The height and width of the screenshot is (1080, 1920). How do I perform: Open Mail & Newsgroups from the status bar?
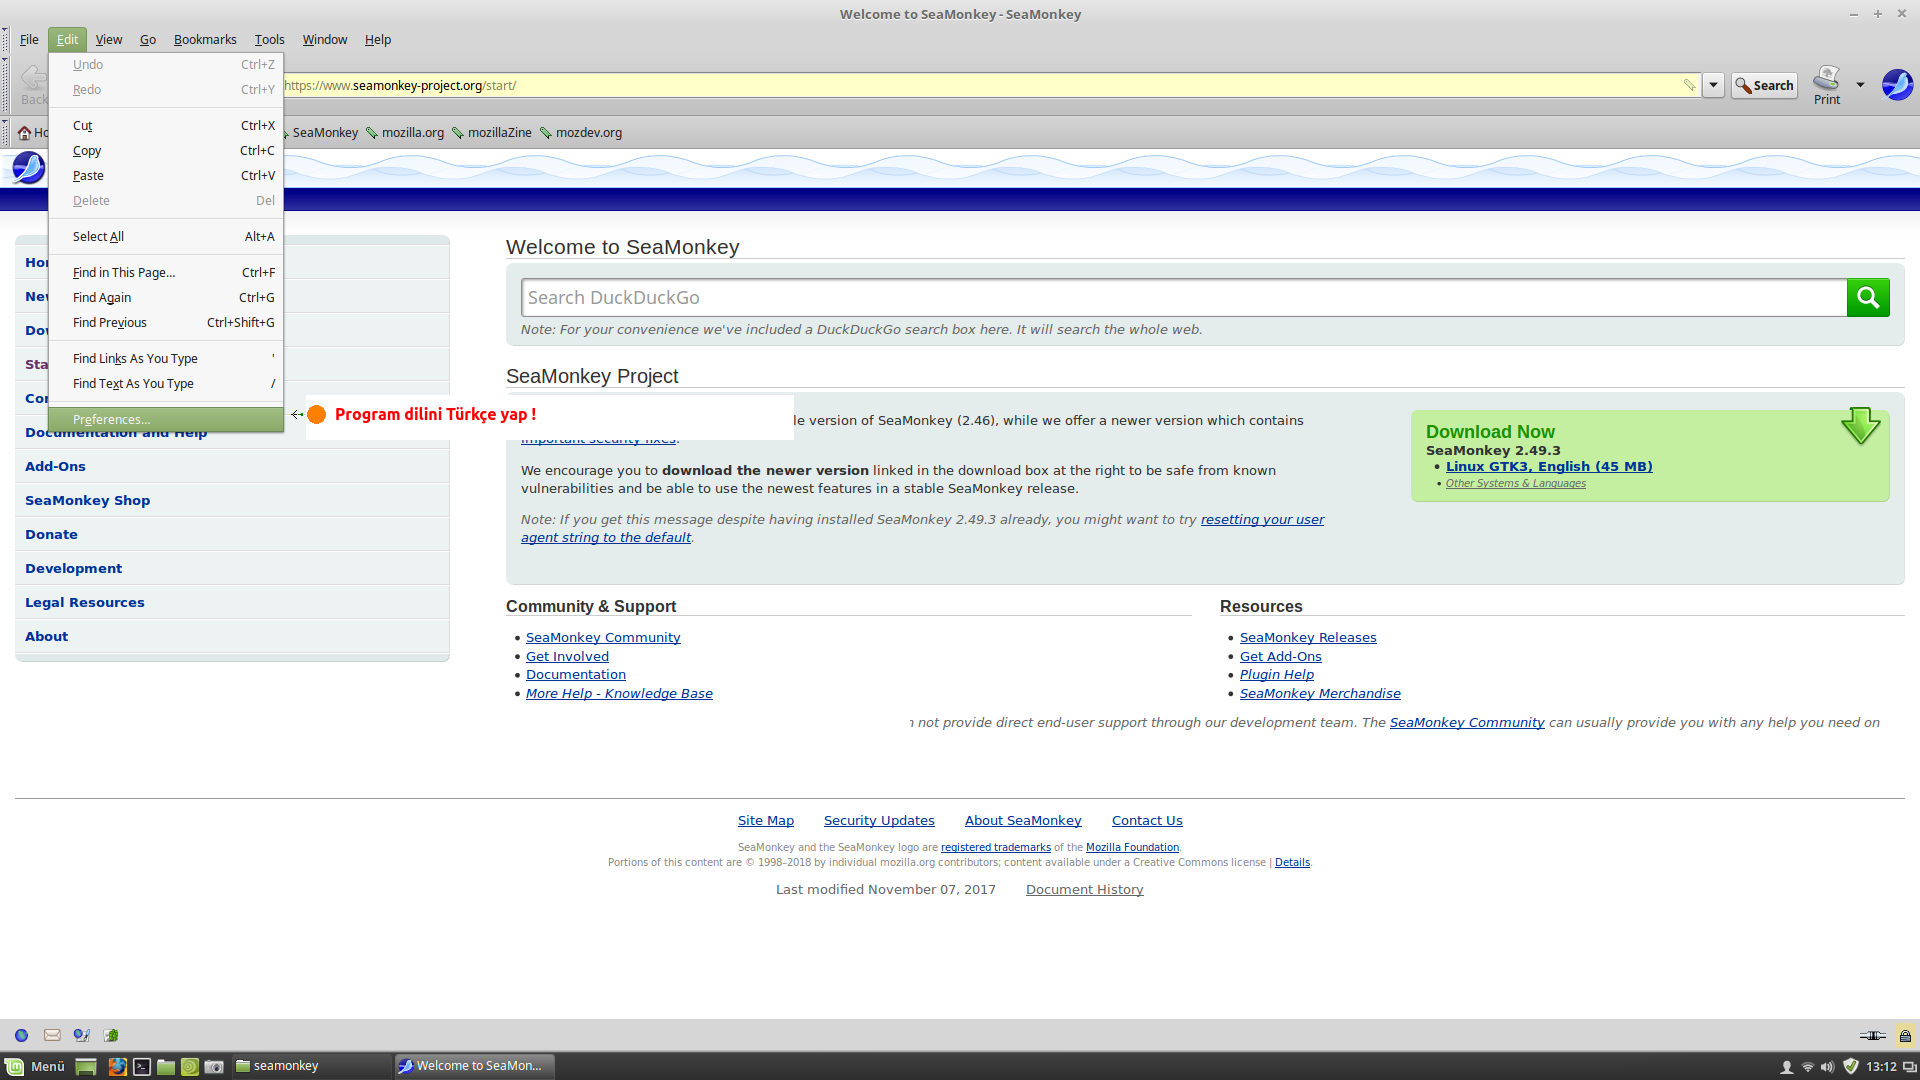tap(52, 1035)
